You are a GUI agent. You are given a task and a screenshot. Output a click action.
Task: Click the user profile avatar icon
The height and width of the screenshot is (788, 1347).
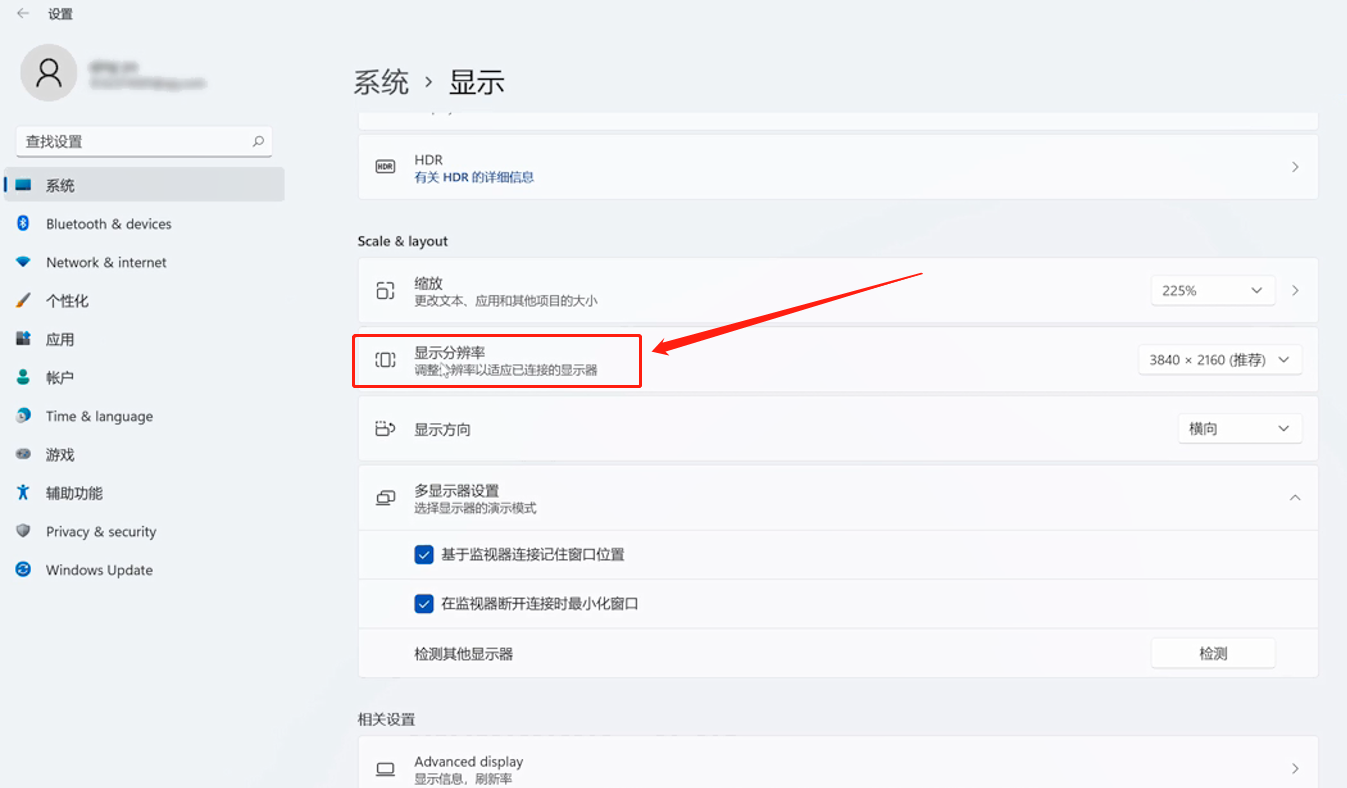coord(49,72)
